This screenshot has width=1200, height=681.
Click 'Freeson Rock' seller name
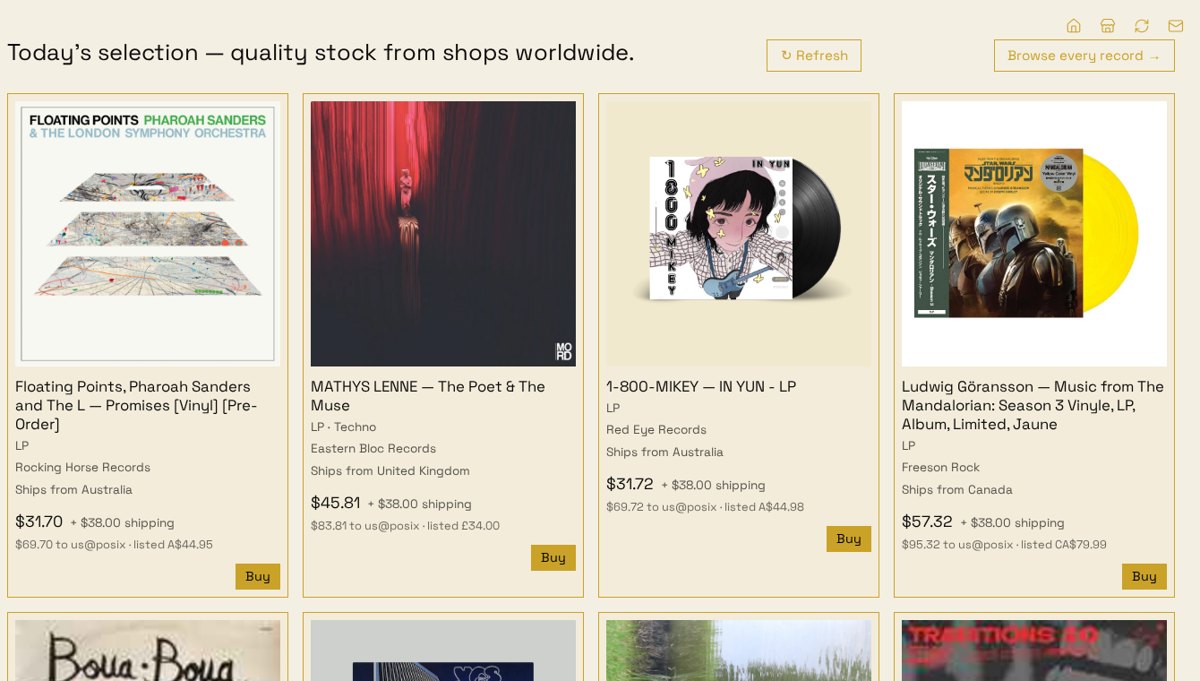(x=941, y=468)
